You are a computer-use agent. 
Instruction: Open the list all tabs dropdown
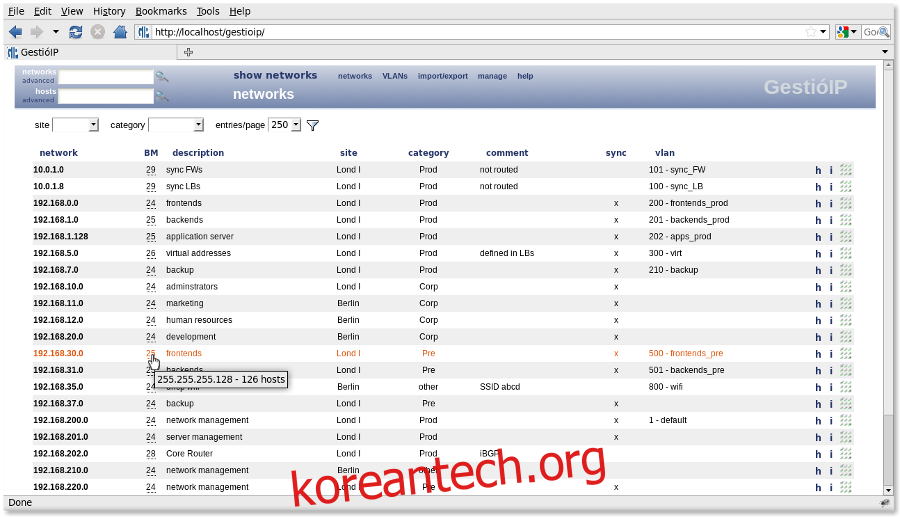(885, 52)
